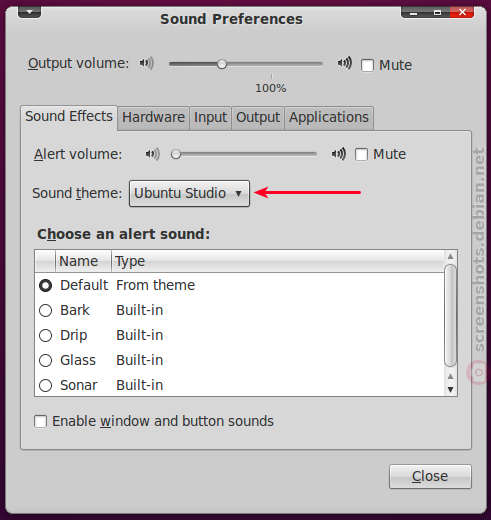Click the quiet speaker icon next to Alert volume
Screen dimensions: 491x520
(x=153, y=154)
